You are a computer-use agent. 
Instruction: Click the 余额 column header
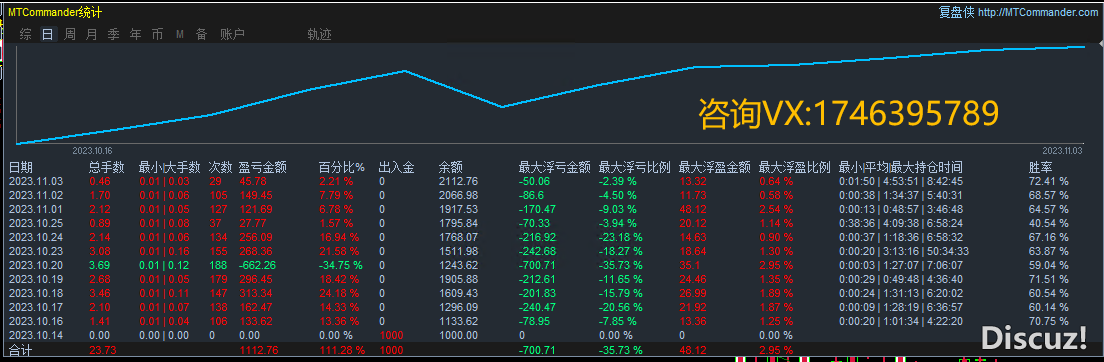451,168
